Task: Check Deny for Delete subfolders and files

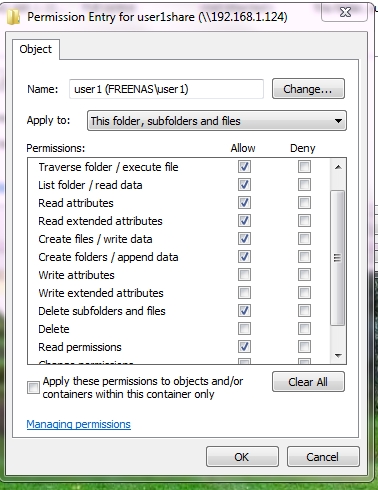Action: click(x=304, y=311)
